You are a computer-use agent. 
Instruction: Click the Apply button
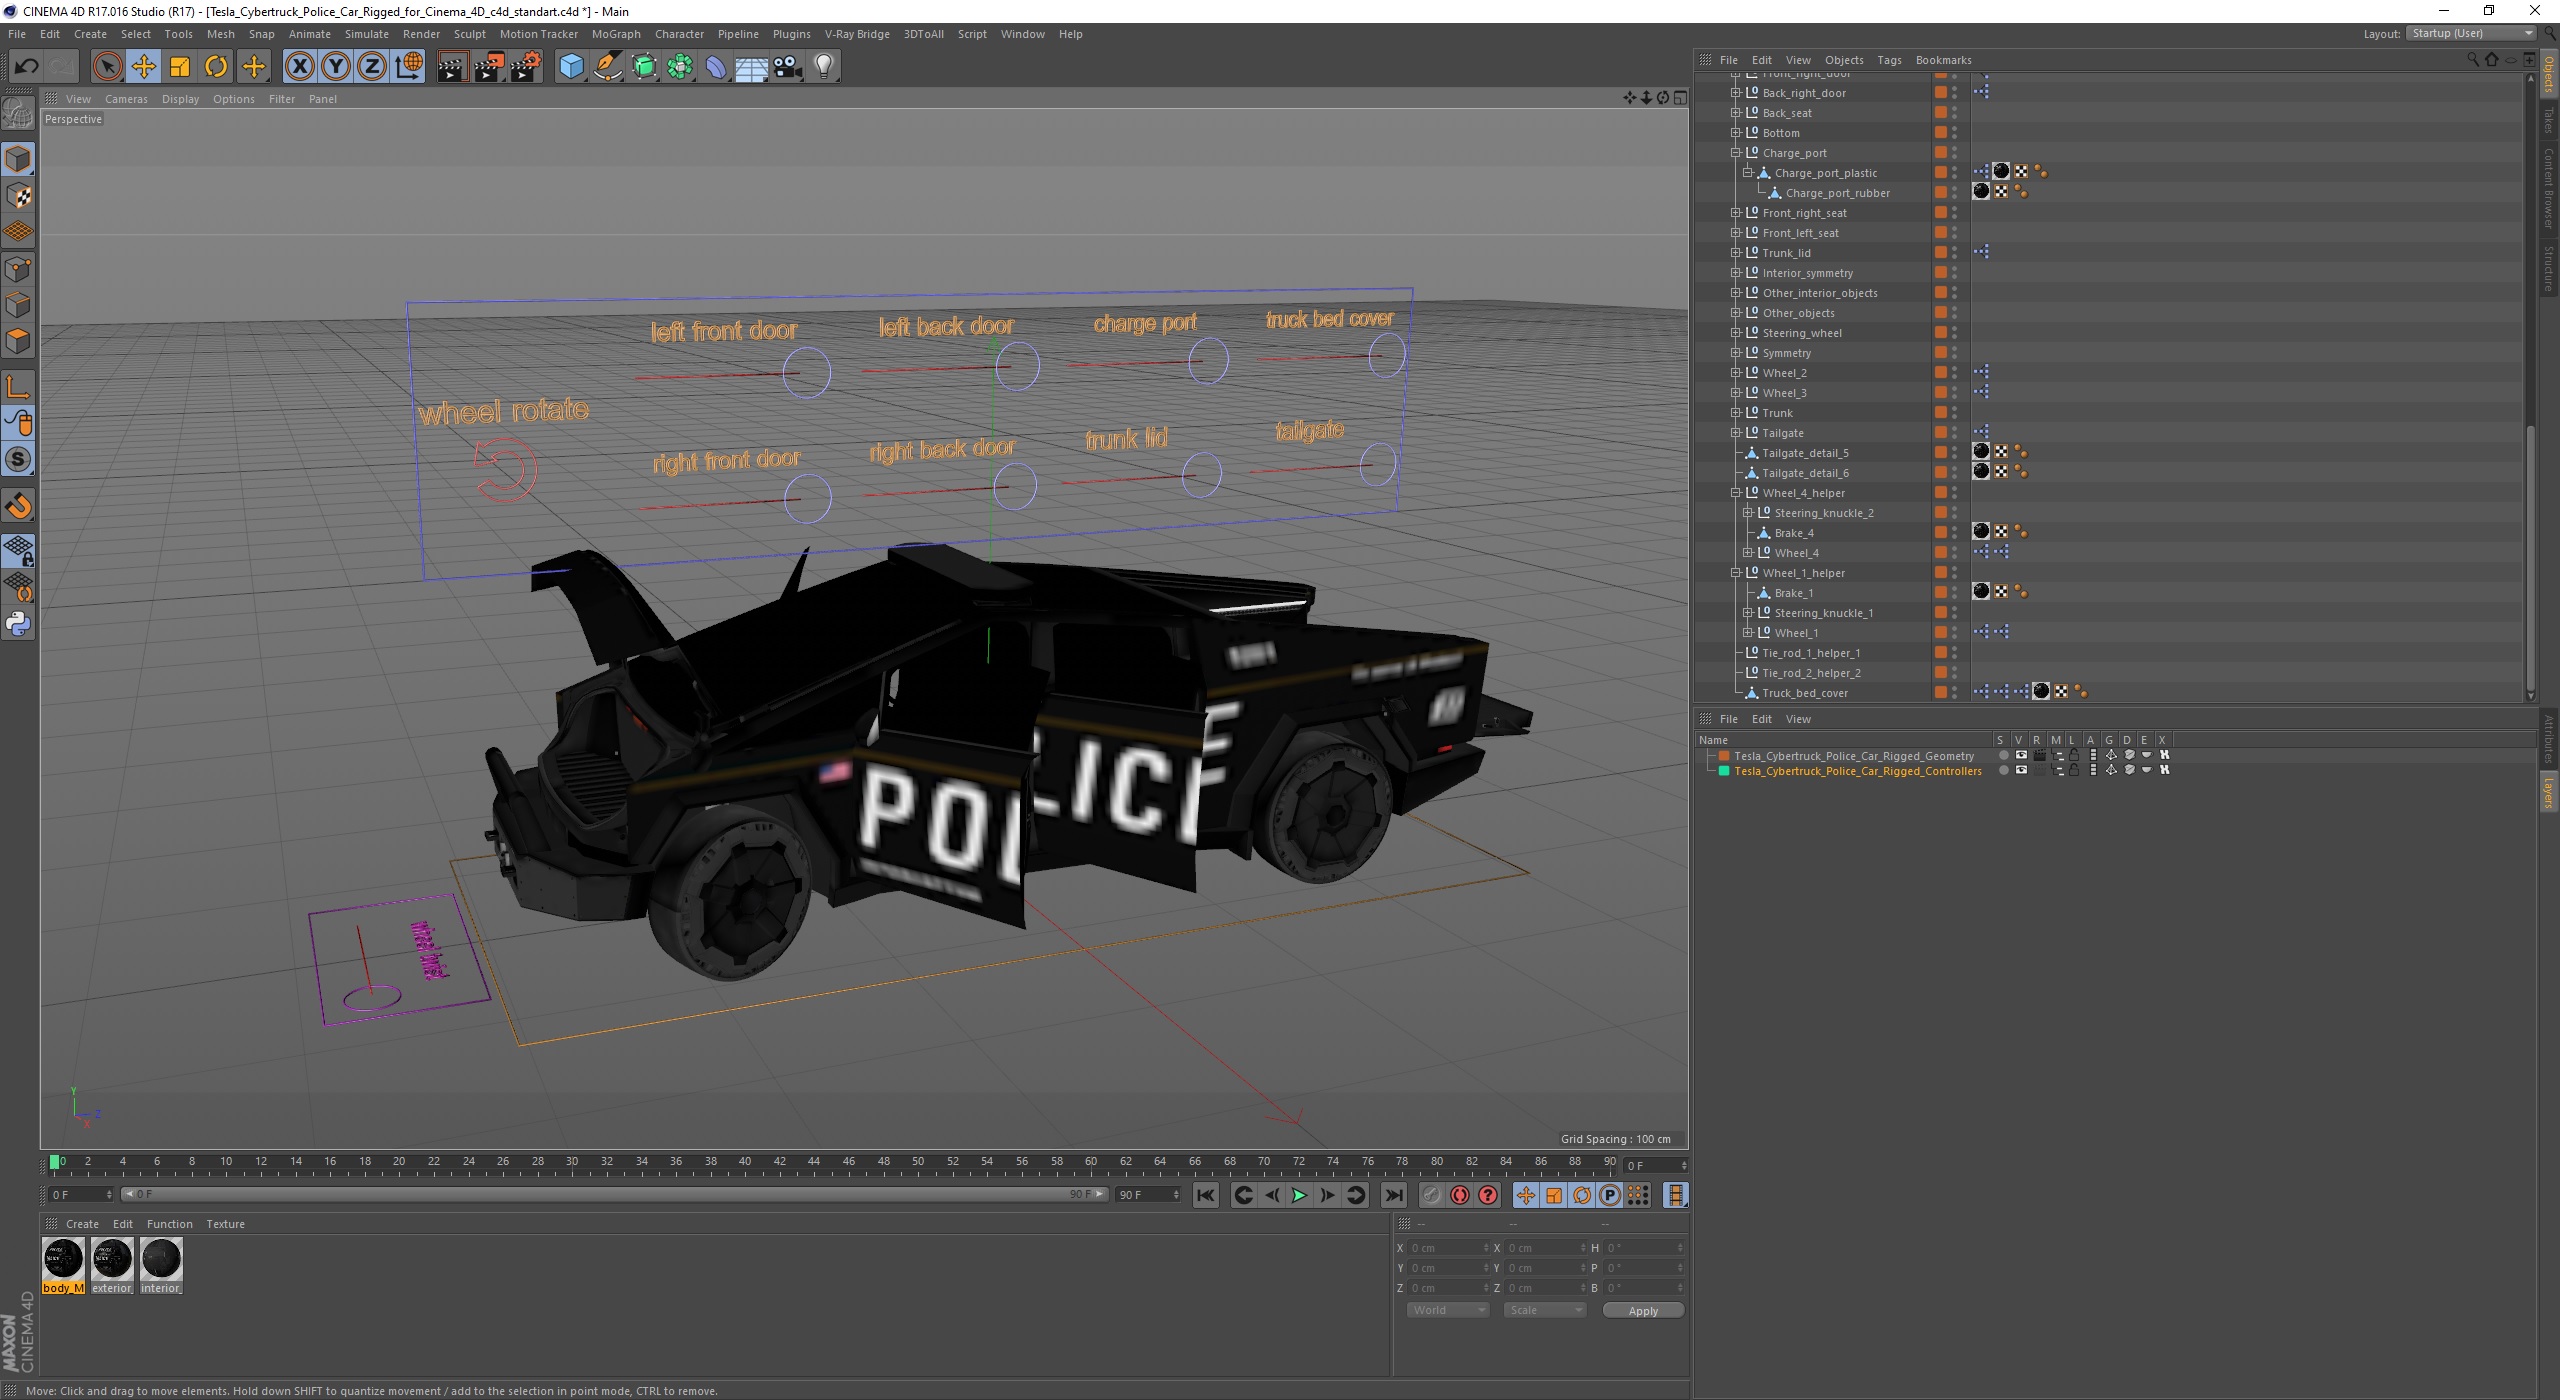point(1643,1310)
